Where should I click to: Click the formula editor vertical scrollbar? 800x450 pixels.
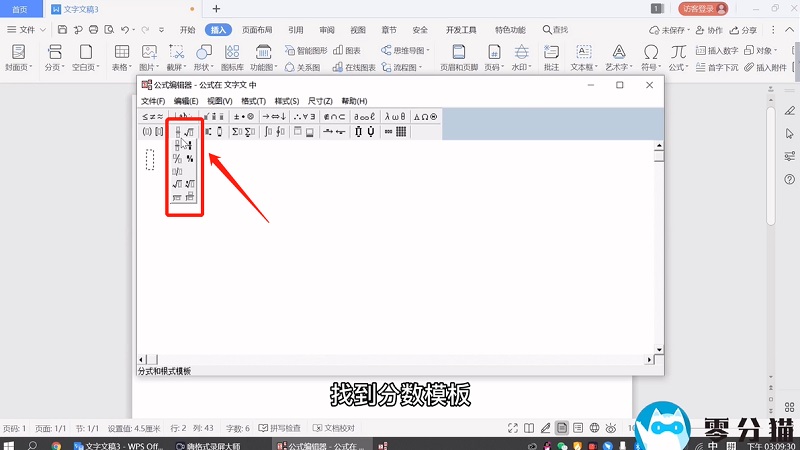658,250
